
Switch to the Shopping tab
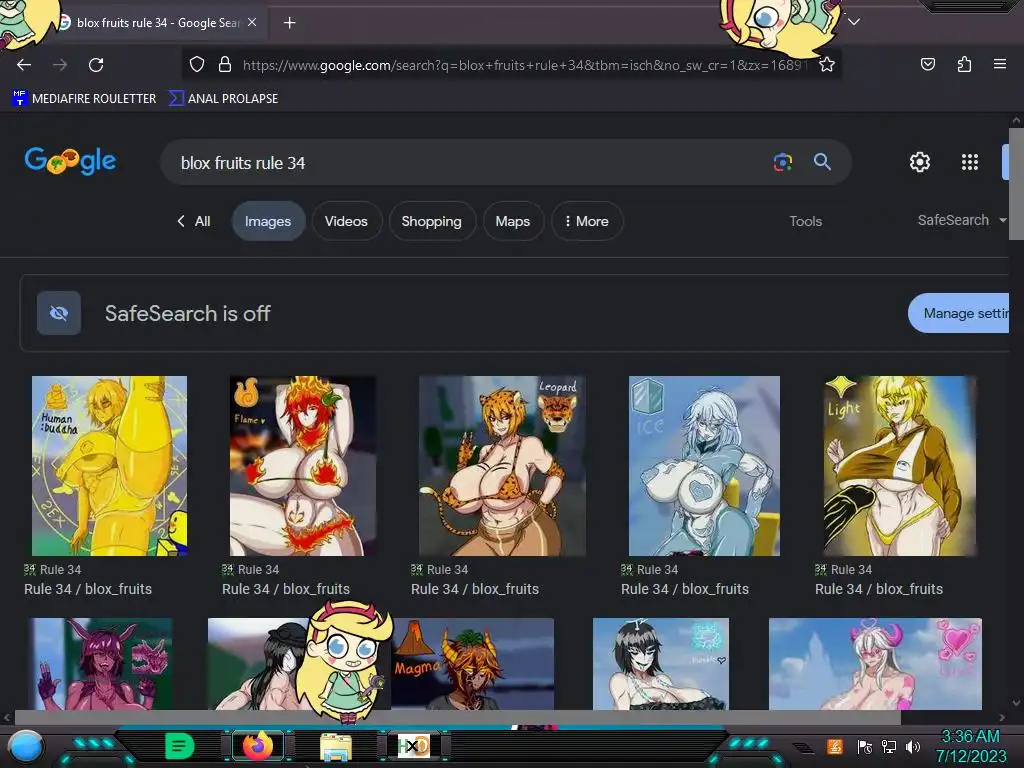point(432,221)
